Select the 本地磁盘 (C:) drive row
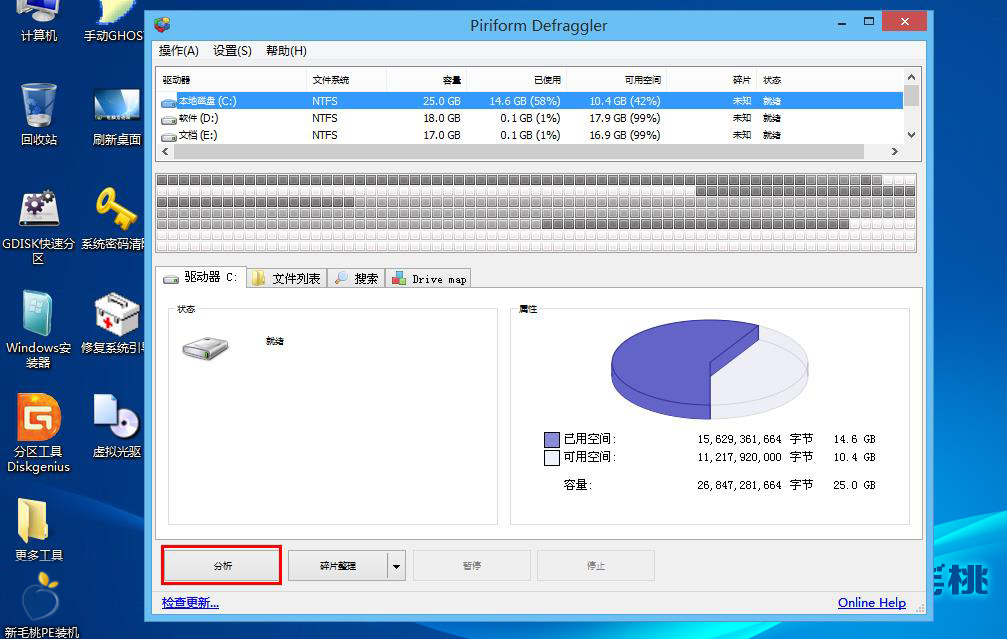The height and width of the screenshot is (639, 1007). 530,101
